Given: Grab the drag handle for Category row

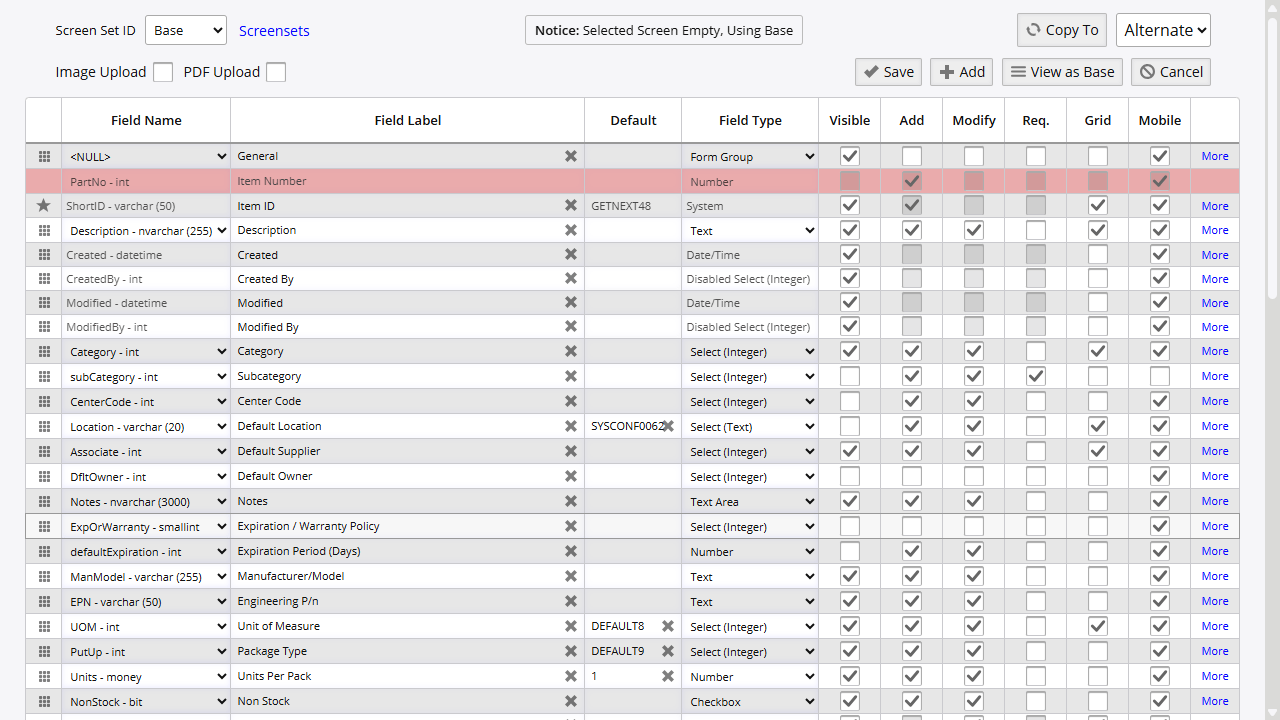Looking at the screenshot, I should (44, 352).
